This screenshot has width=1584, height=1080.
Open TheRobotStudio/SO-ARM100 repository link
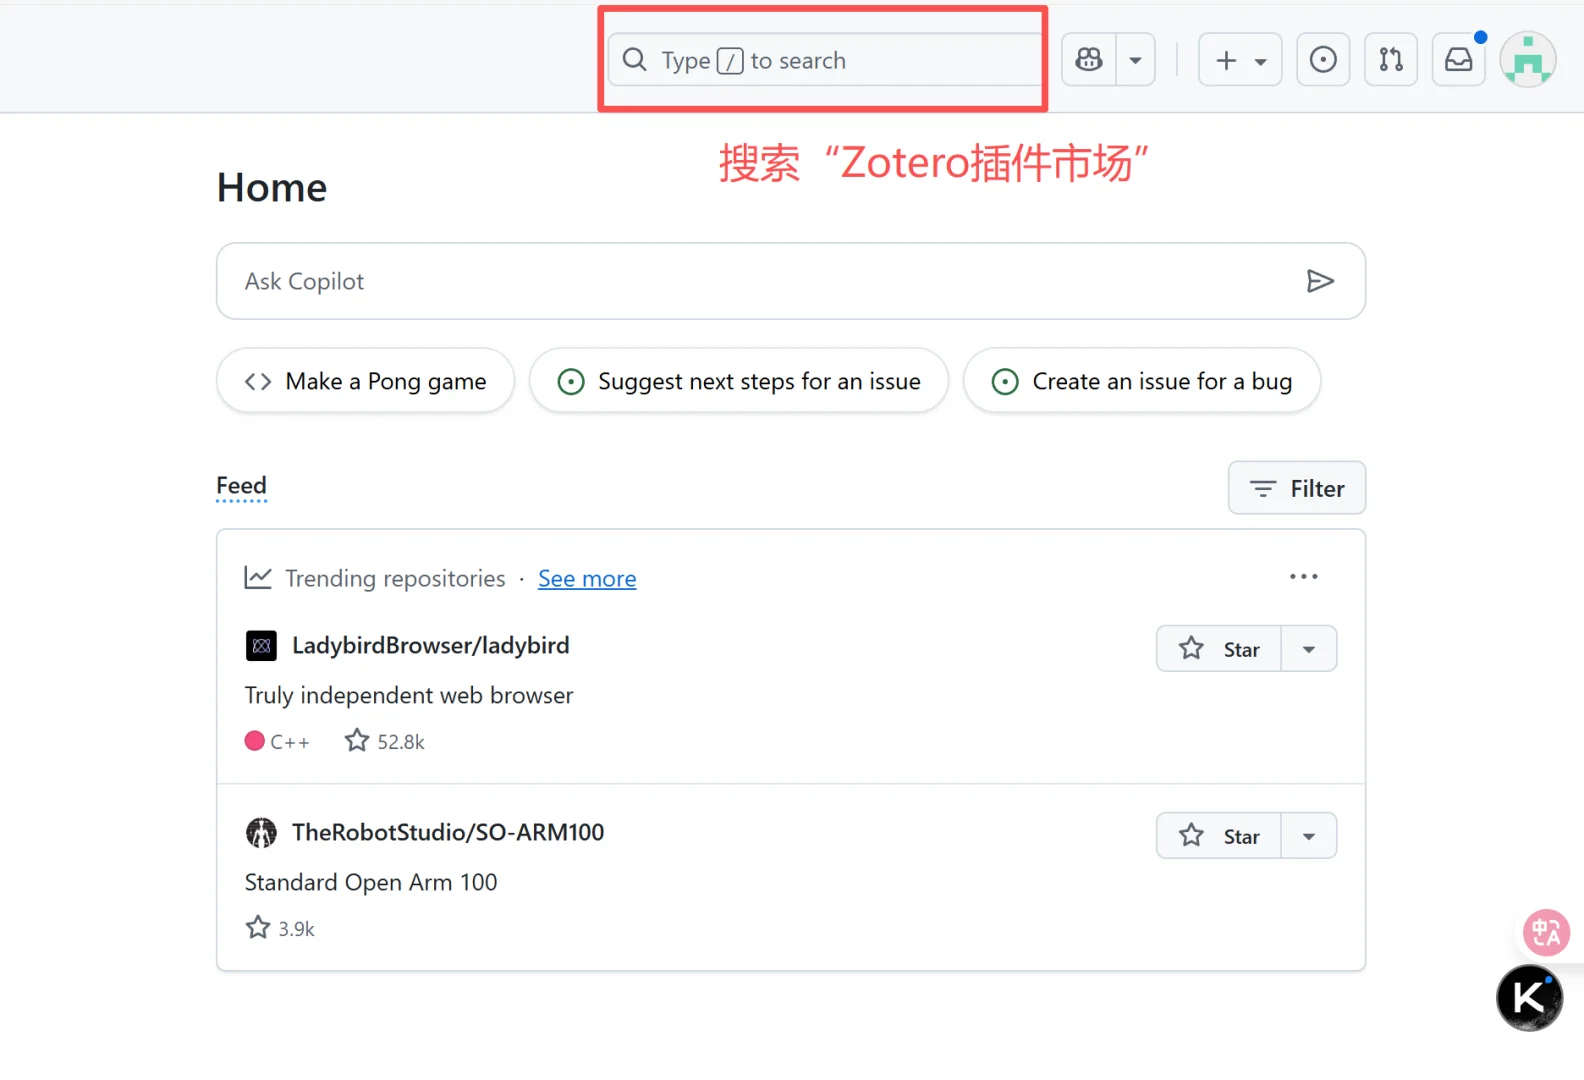click(448, 833)
